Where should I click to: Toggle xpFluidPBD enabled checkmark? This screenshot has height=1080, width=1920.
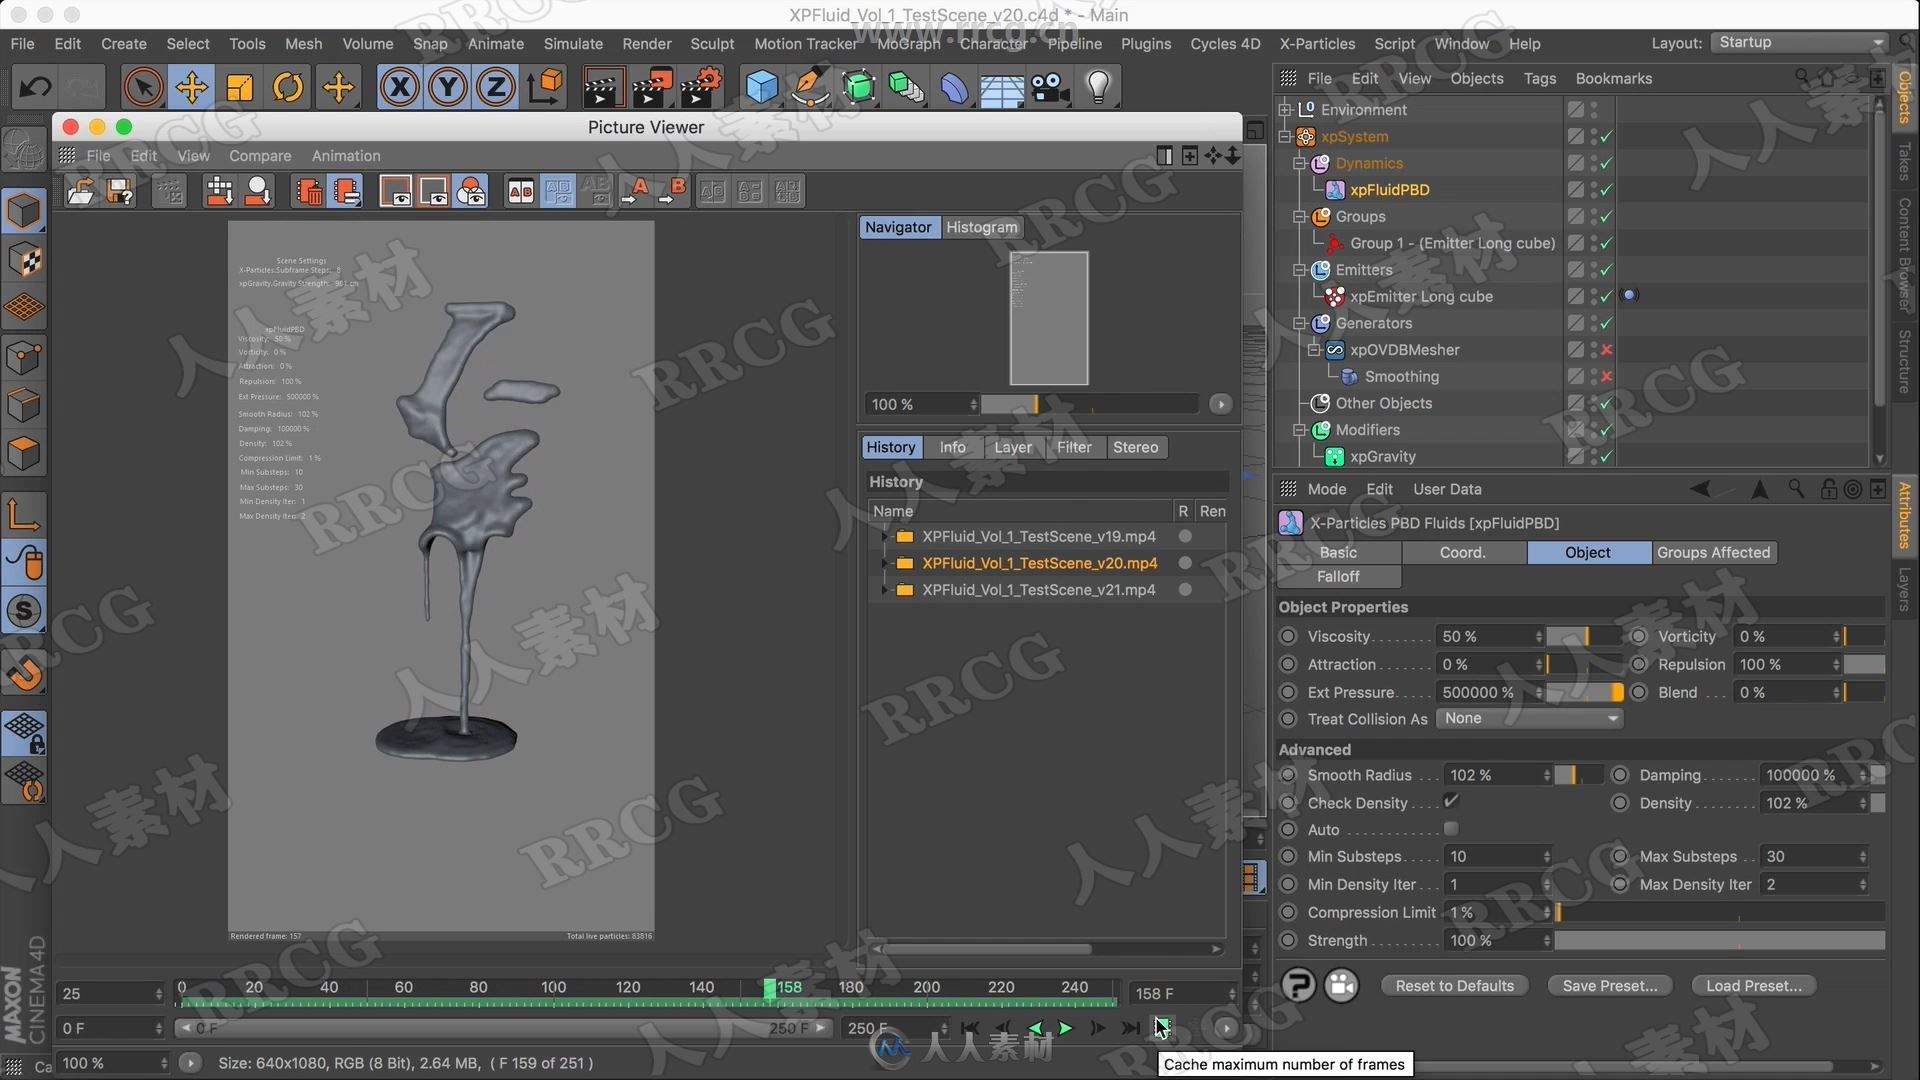click(x=1606, y=190)
